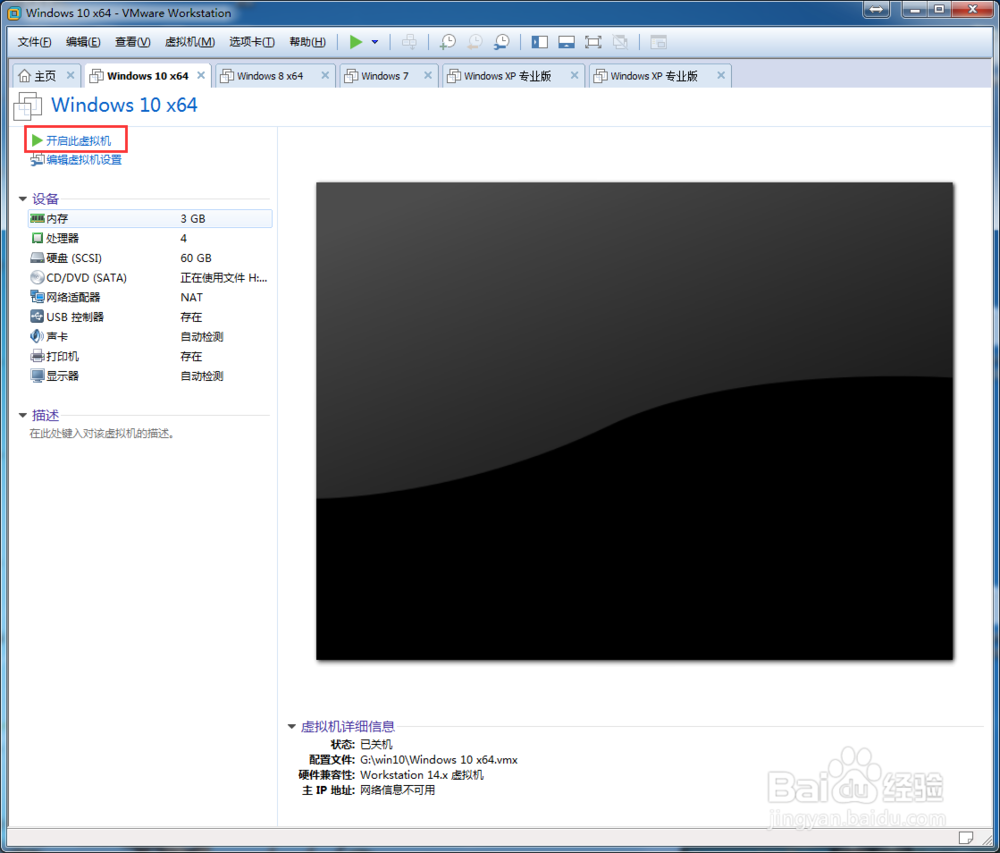Click the revert to snapshot icon

point(475,42)
